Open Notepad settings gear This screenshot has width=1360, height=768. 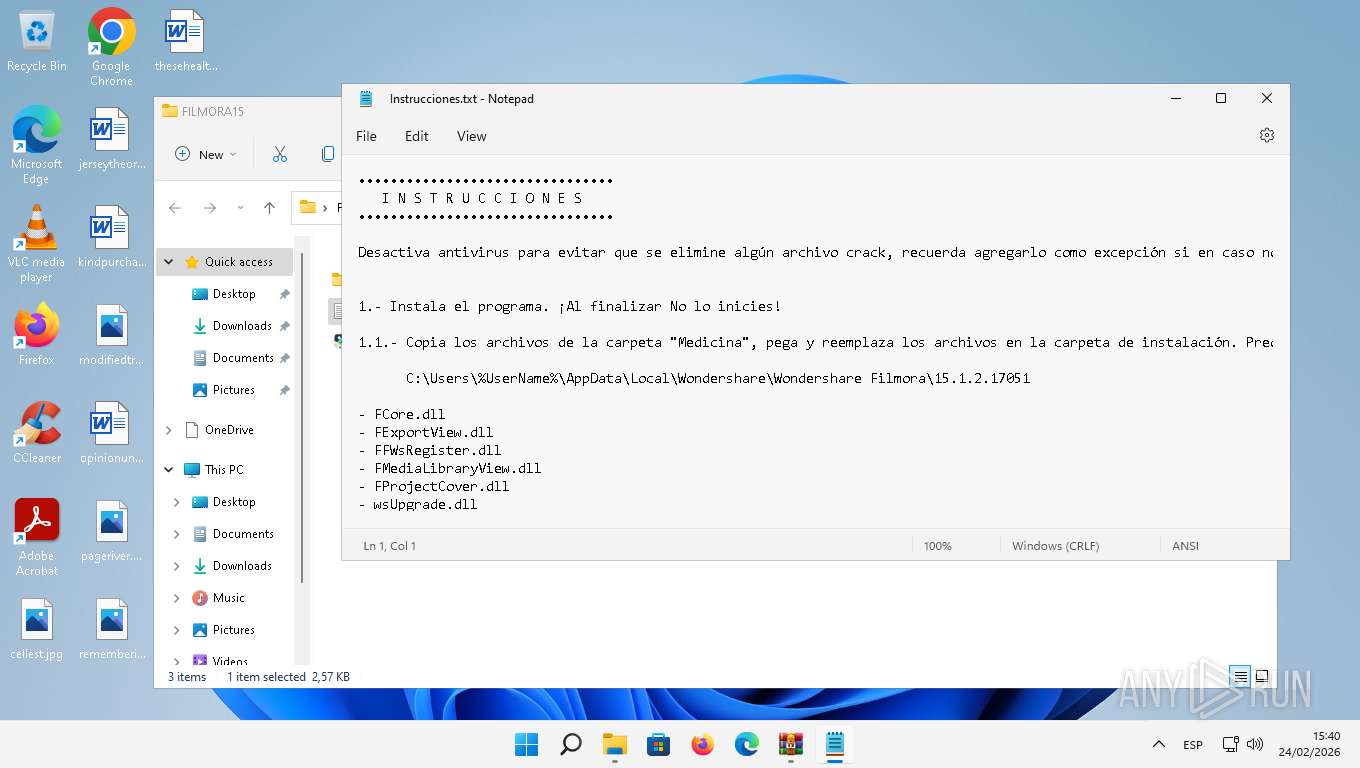click(1266, 135)
